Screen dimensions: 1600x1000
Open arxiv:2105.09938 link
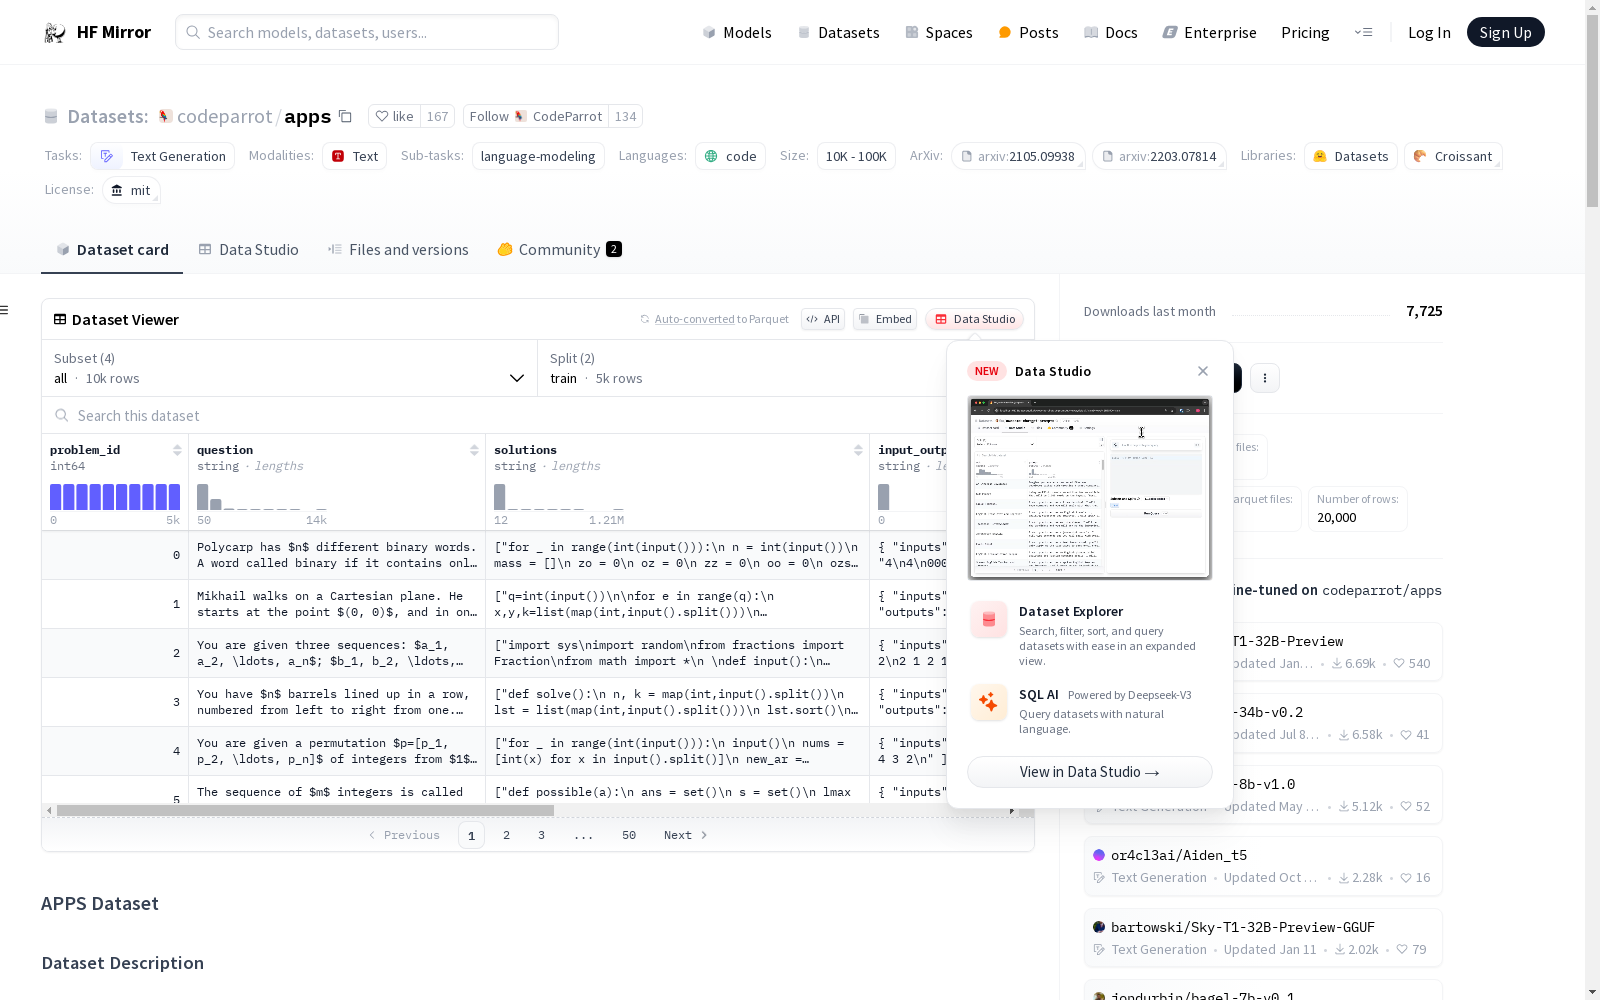[x=1018, y=156]
